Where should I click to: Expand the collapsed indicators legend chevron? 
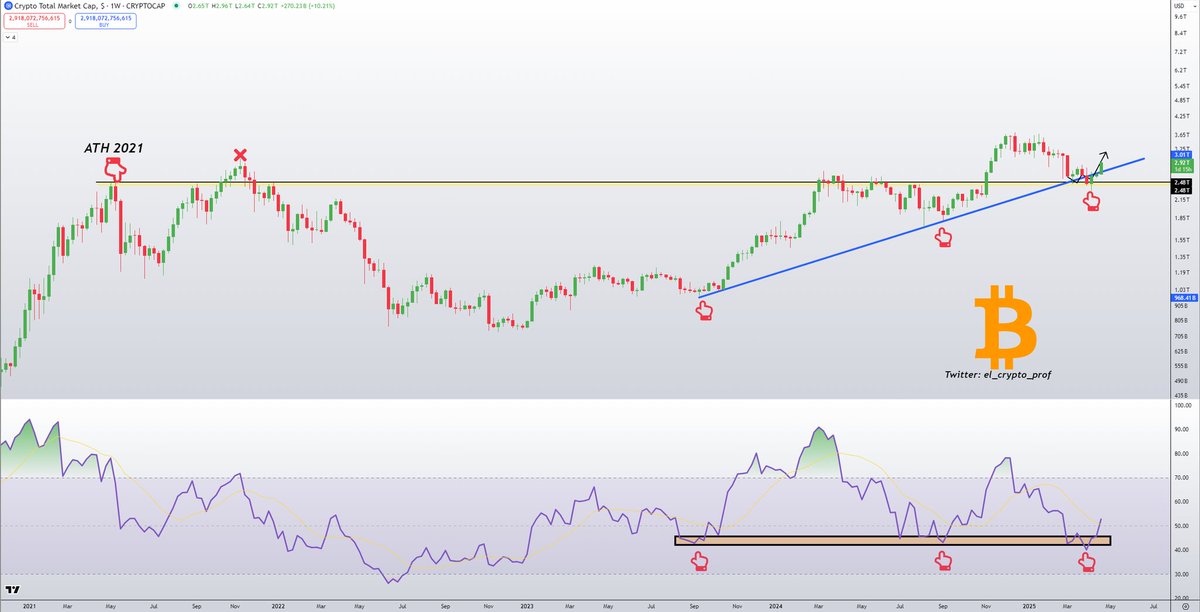point(8,38)
